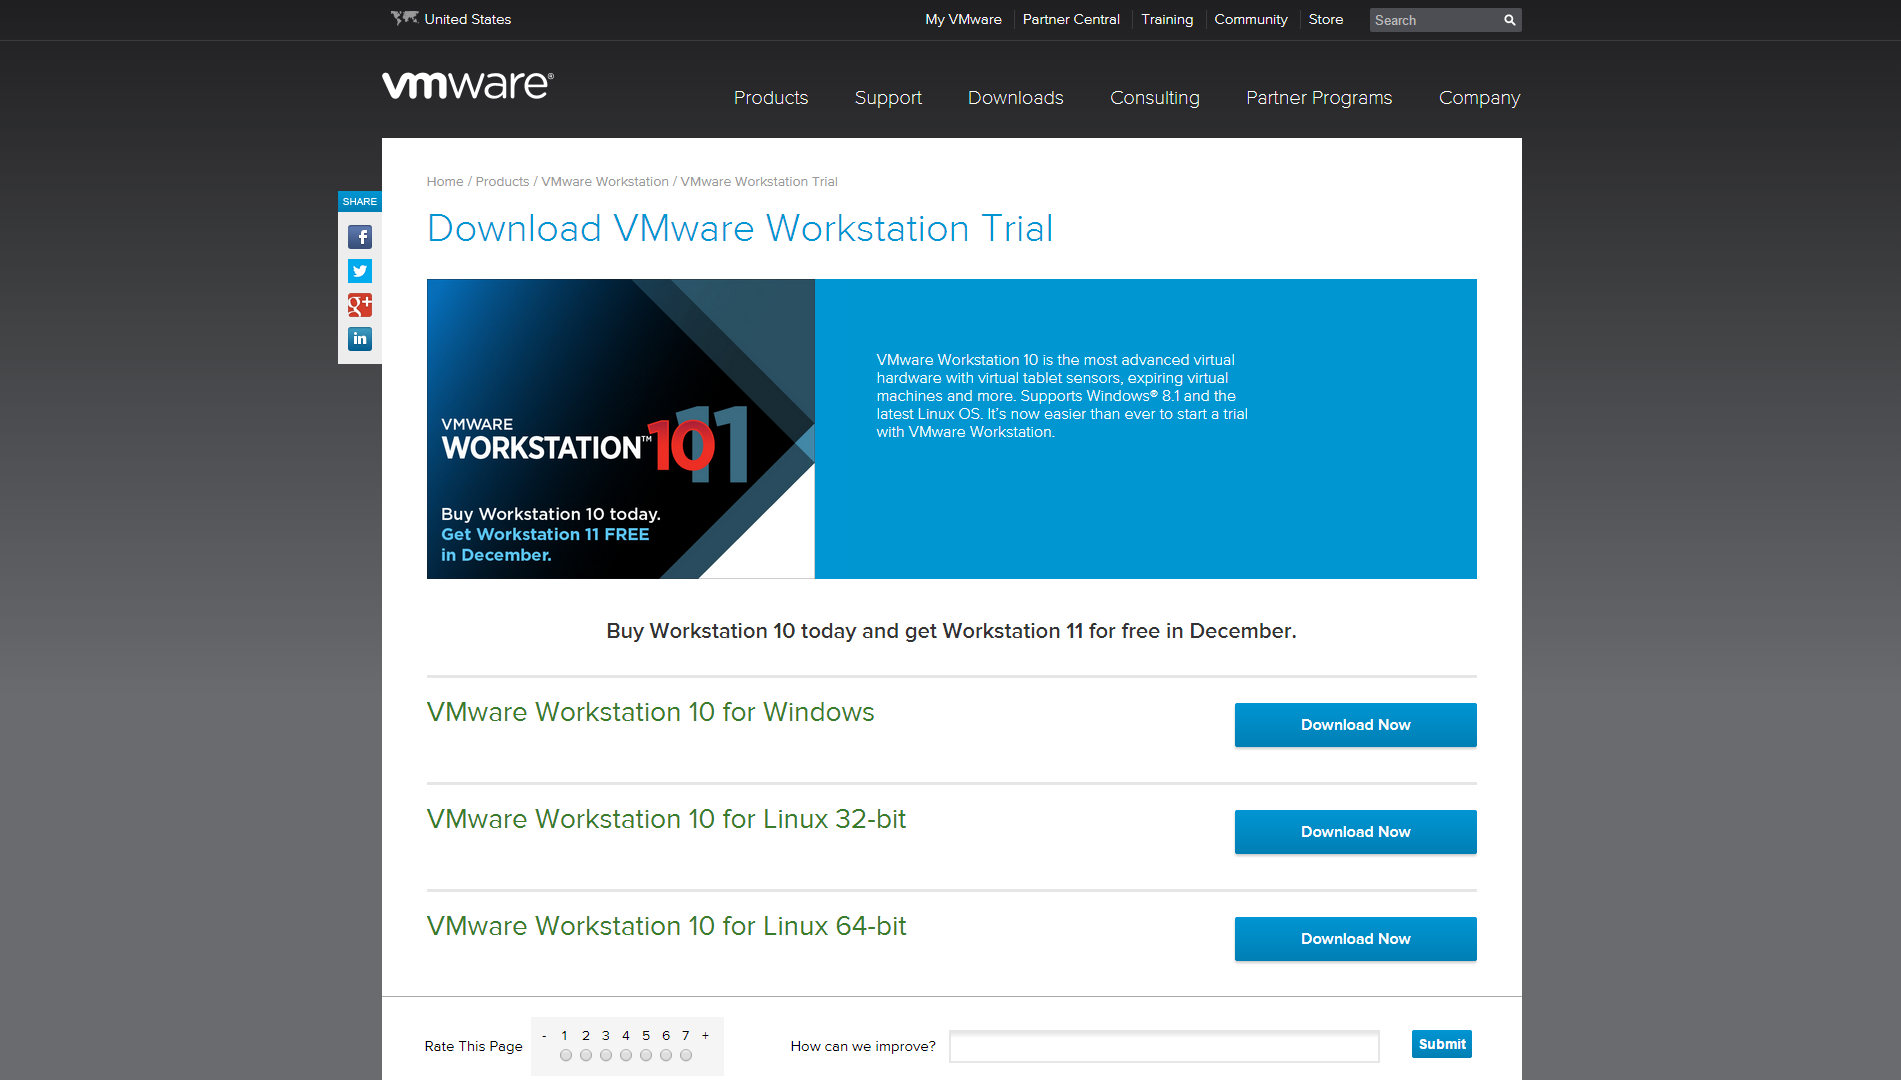Select rating 7 radio button
Image resolution: width=1901 pixels, height=1080 pixels.
click(x=686, y=1055)
